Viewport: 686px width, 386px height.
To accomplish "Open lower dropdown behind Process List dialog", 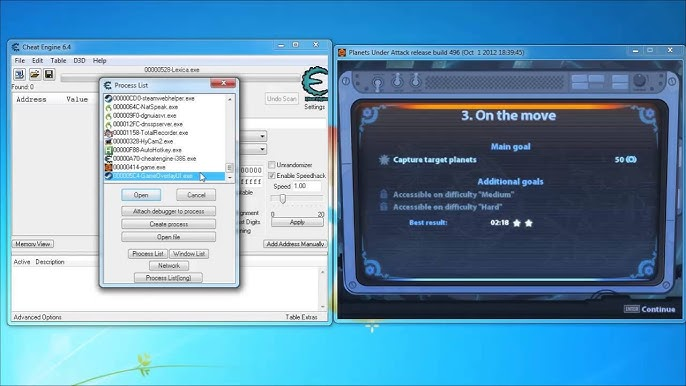I will pos(262,149).
